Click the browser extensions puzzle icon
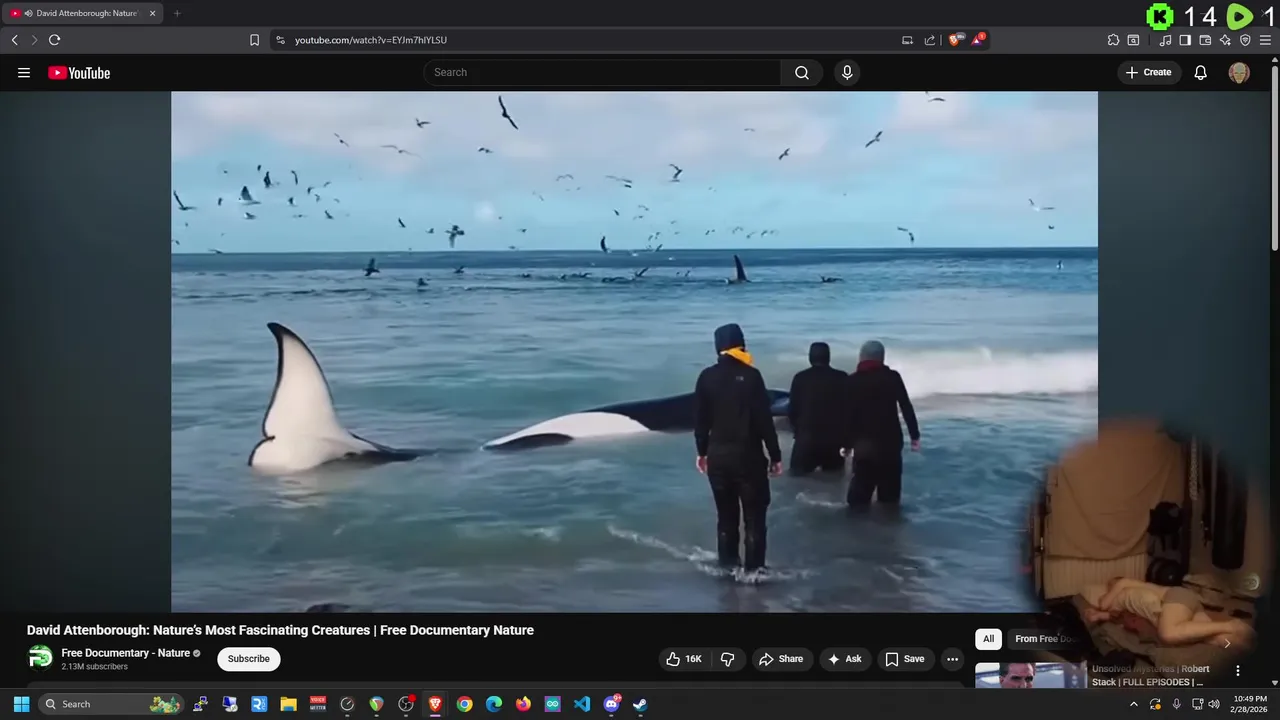 [1113, 40]
